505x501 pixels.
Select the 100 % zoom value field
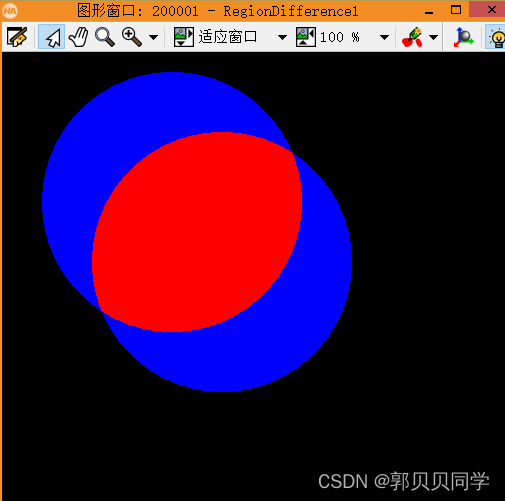tap(339, 37)
